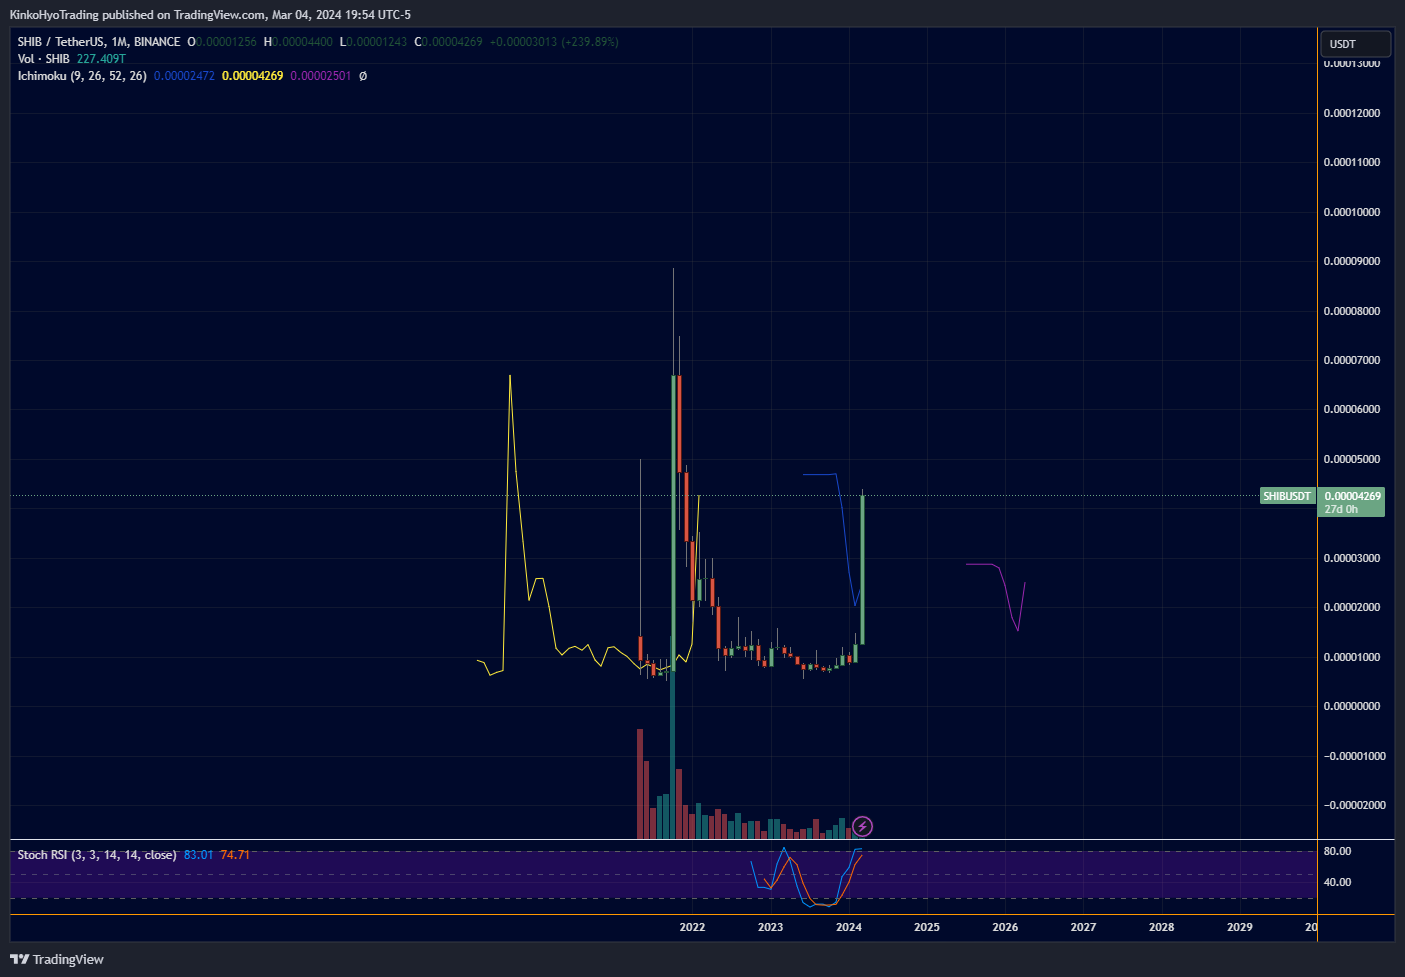This screenshot has width=1405, height=977.
Task: Click the KinkoHyoTrading published caption text
Action: click(210, 15)
